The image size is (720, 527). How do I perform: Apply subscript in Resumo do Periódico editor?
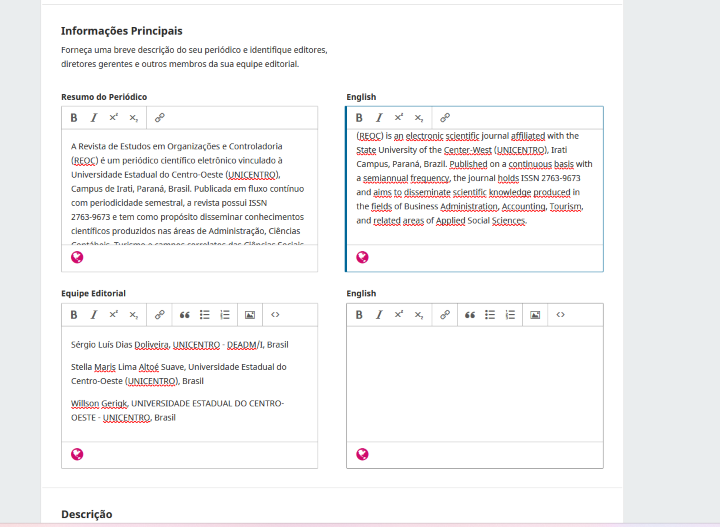click(134, 118)
